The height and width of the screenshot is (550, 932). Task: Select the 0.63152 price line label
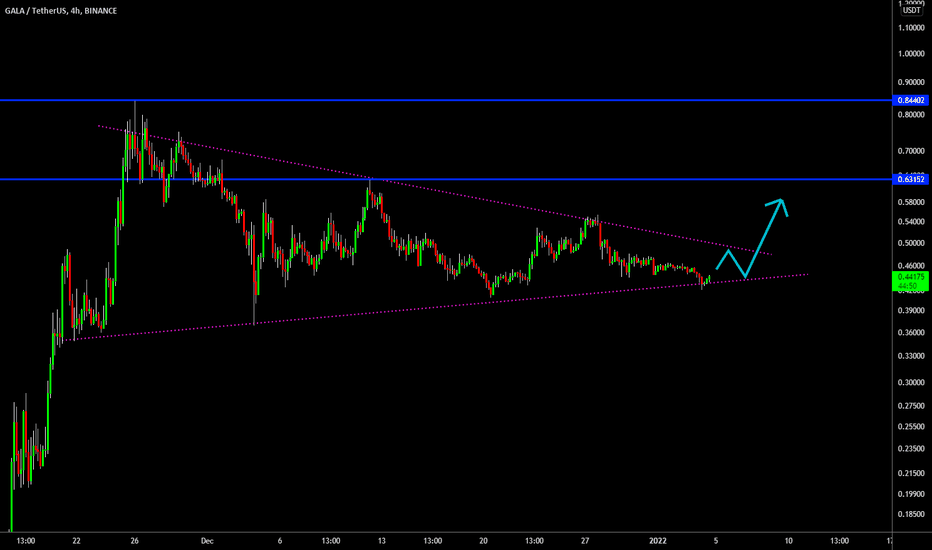911,180
